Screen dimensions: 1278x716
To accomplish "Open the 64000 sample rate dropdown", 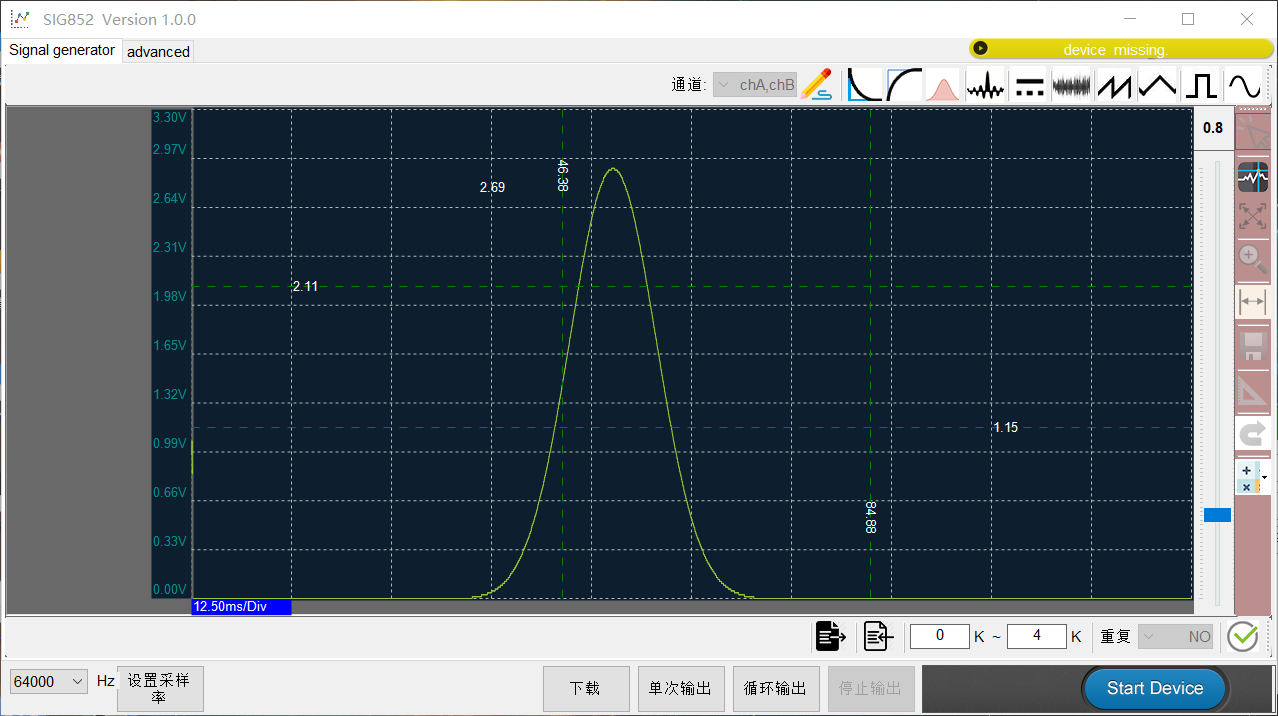I will (49, 681).
